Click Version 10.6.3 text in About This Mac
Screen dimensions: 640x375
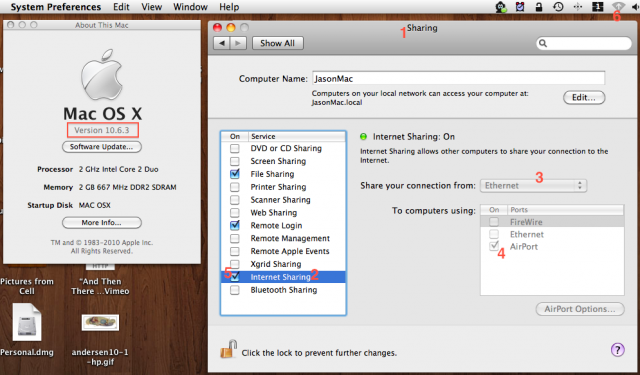(x=102, y=131)
